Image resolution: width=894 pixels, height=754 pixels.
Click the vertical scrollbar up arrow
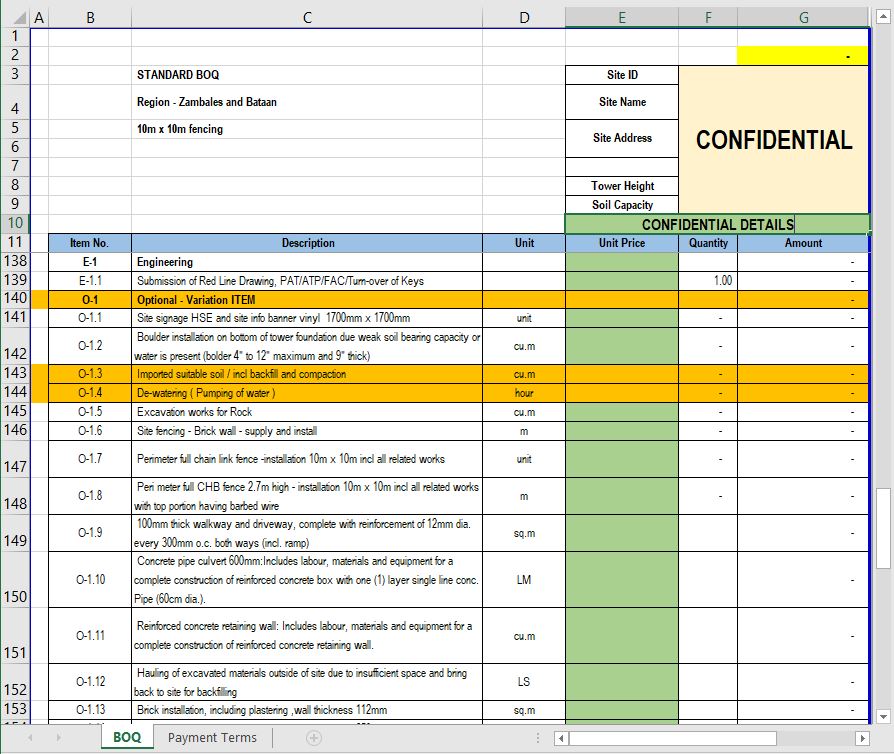883,17
